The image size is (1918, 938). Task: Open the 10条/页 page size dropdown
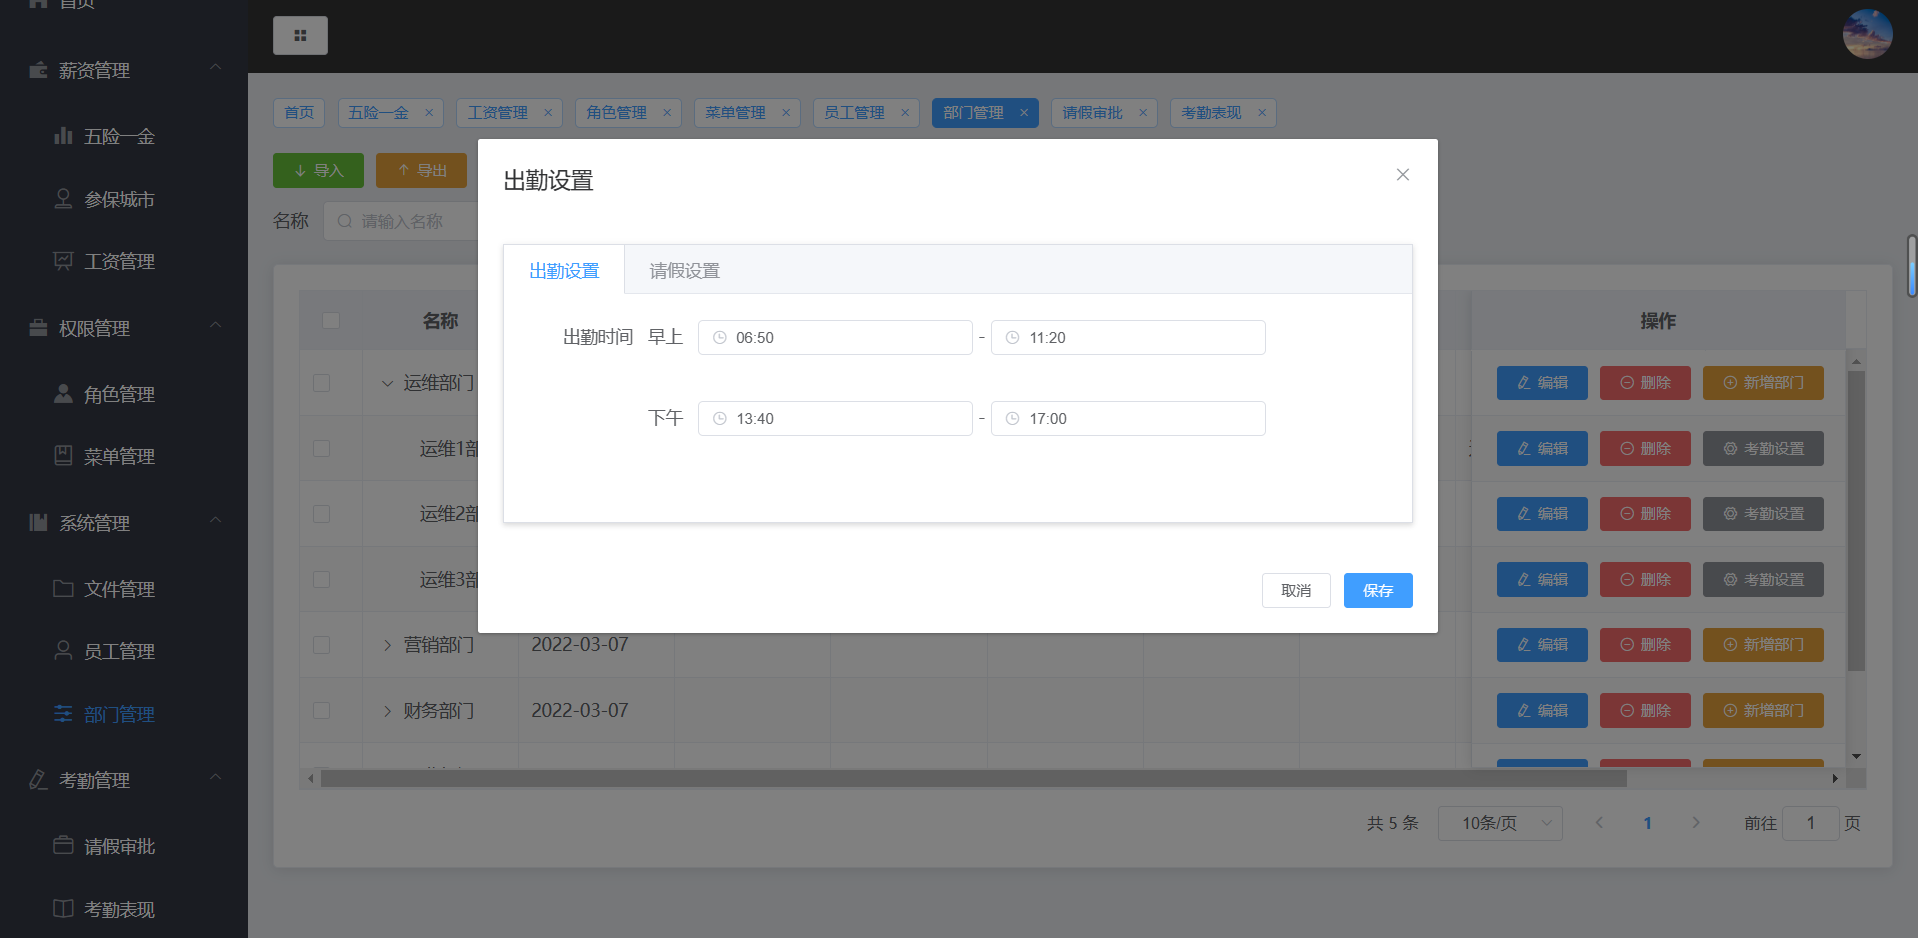pos(1499,822)
